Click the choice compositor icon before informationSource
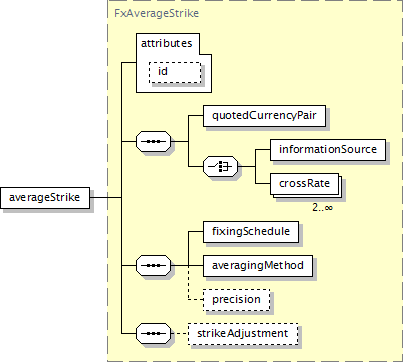403x362 pixels. coord(221,166)
